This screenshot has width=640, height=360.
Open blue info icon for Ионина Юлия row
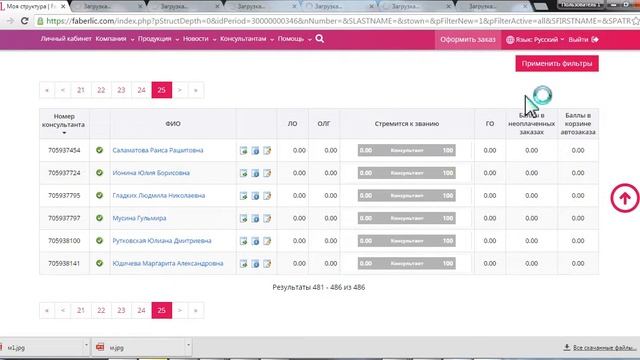pos(256,173)
